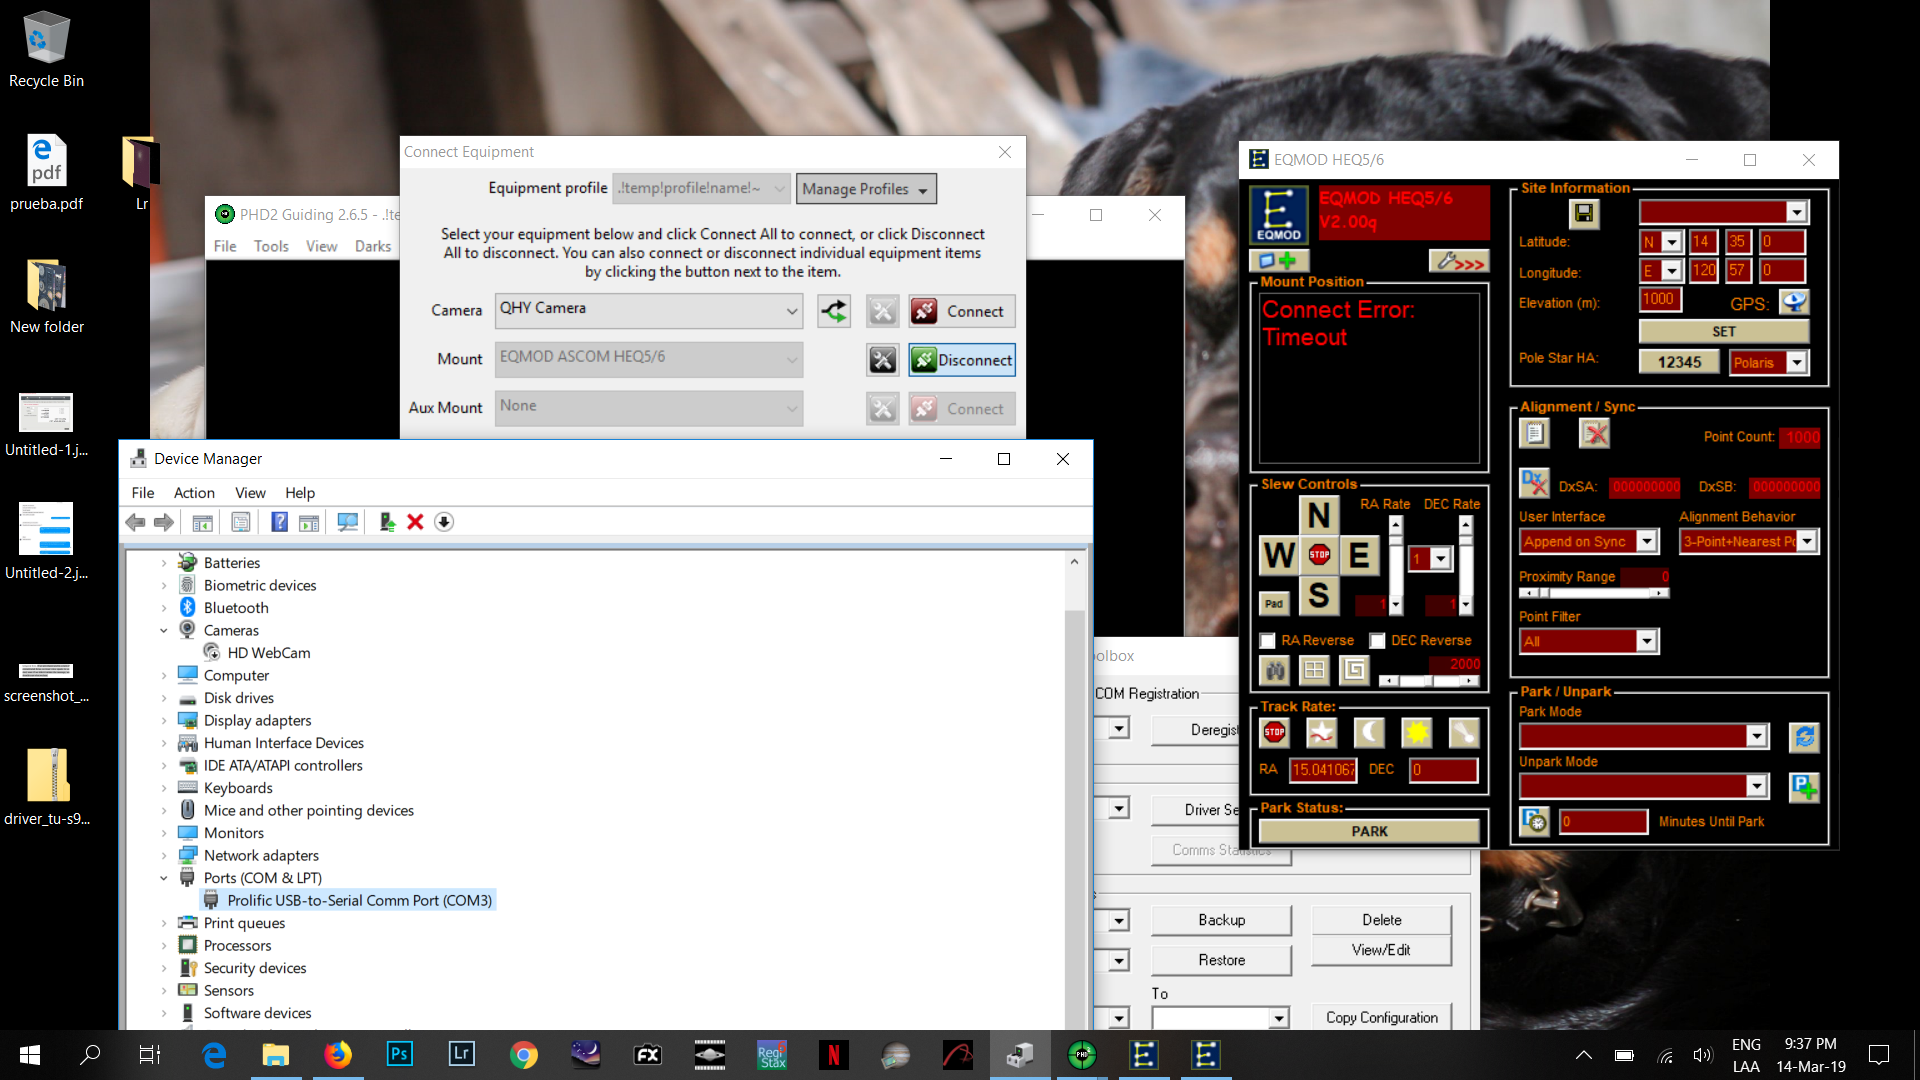Start custom tracking with comet icon

point(1464,733)
